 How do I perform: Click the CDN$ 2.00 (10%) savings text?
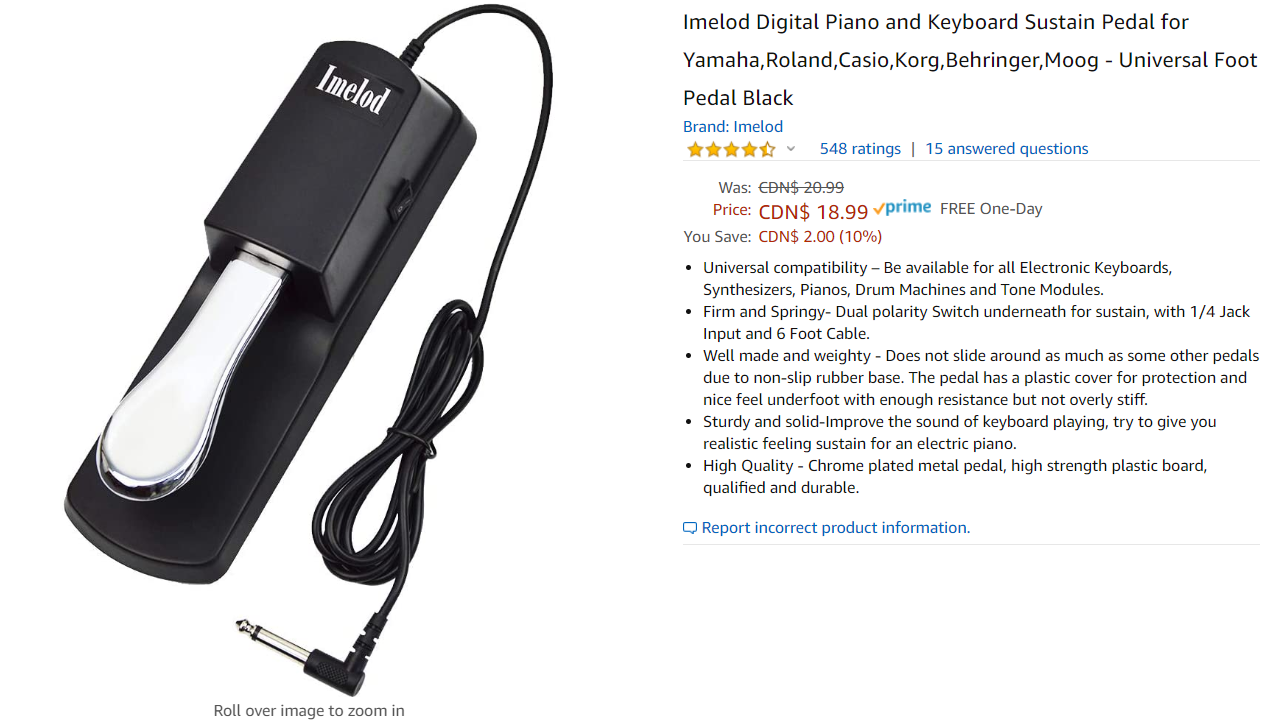point(820,237)
